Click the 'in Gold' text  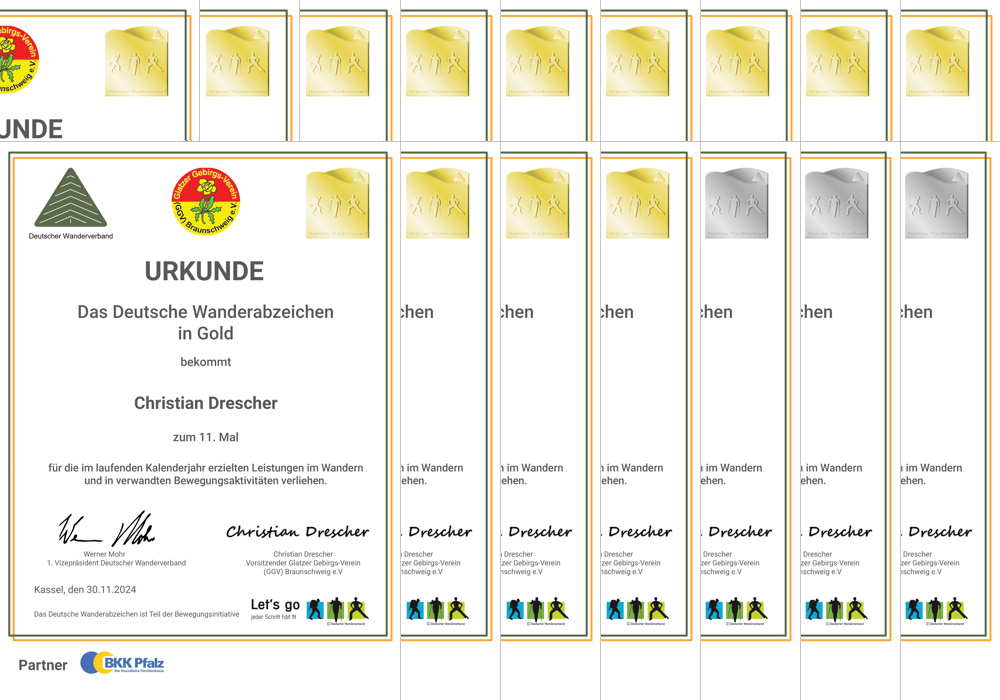click(x=205, y=333)
